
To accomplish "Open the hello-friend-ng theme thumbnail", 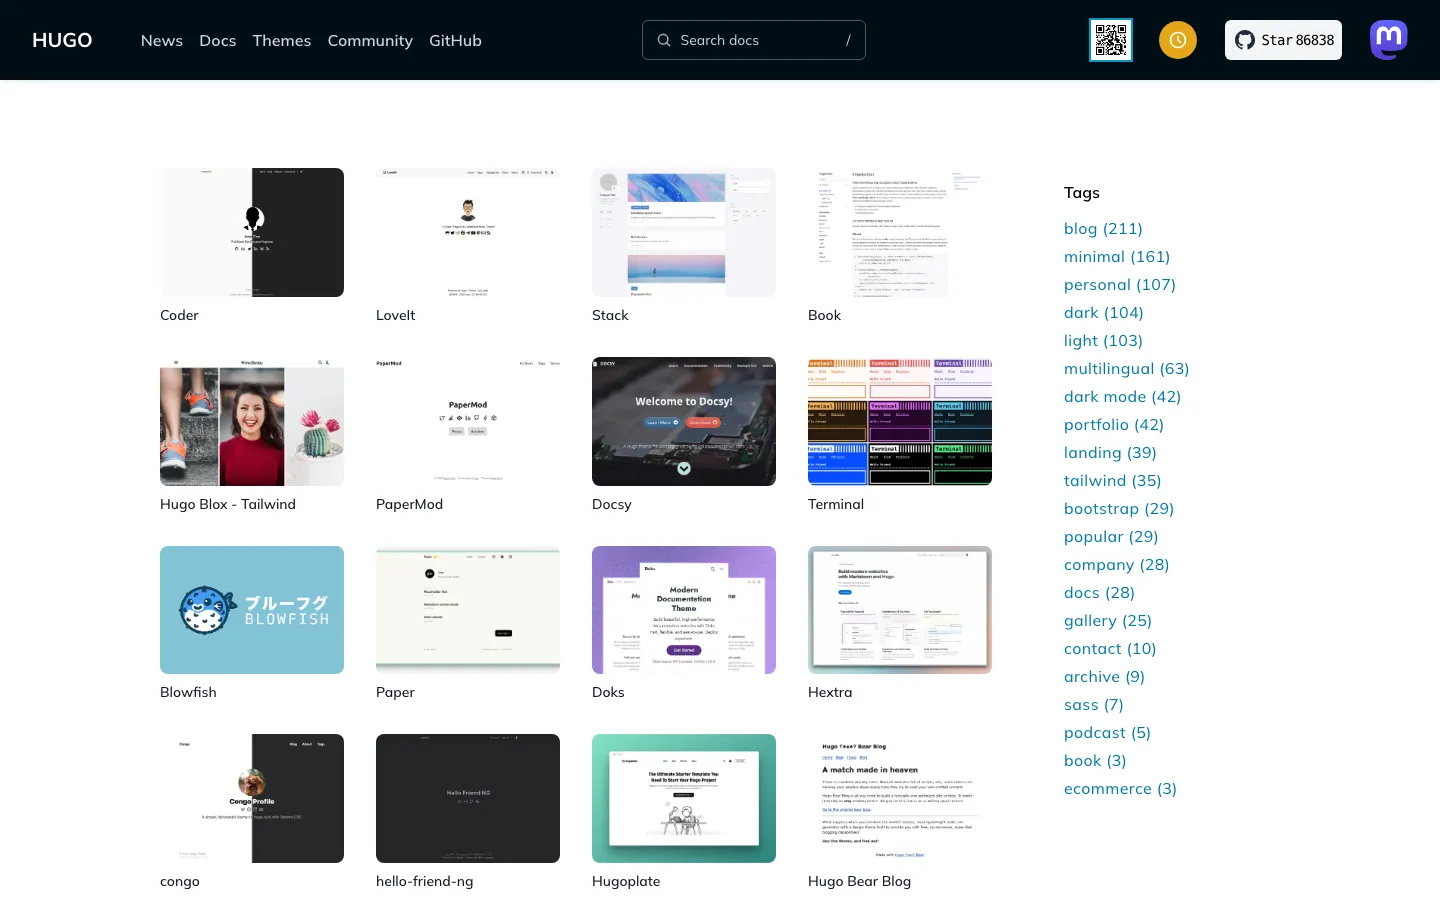I will 468,798.
